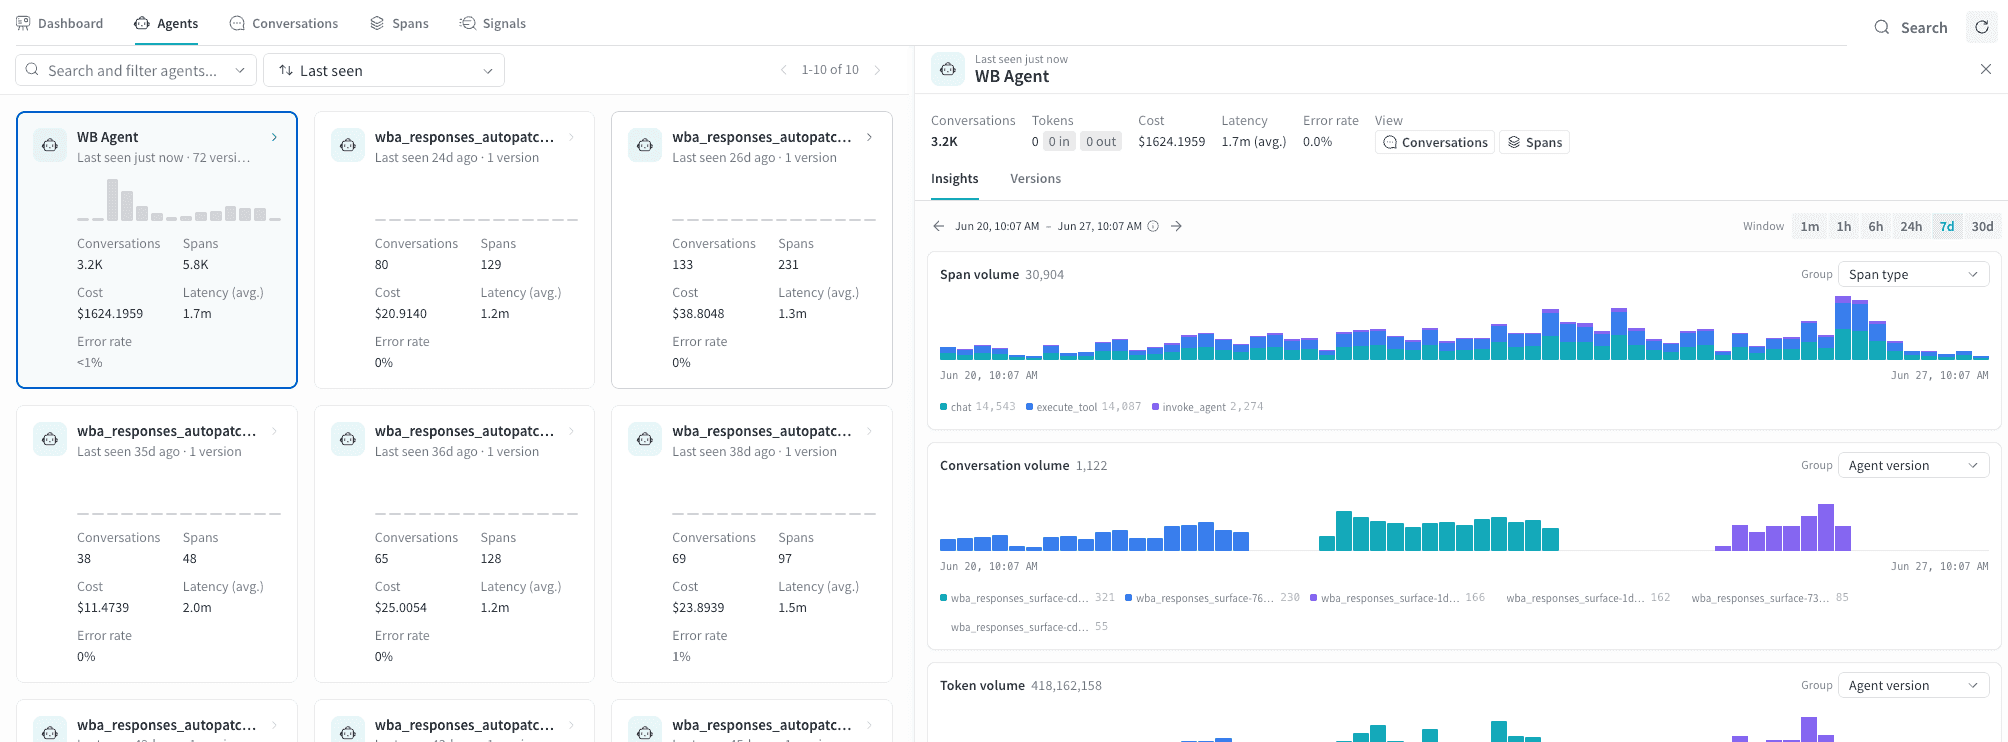Toggle the execute_tool legend series
This screenshot has width=2008, height=742.
point(1083,407)
